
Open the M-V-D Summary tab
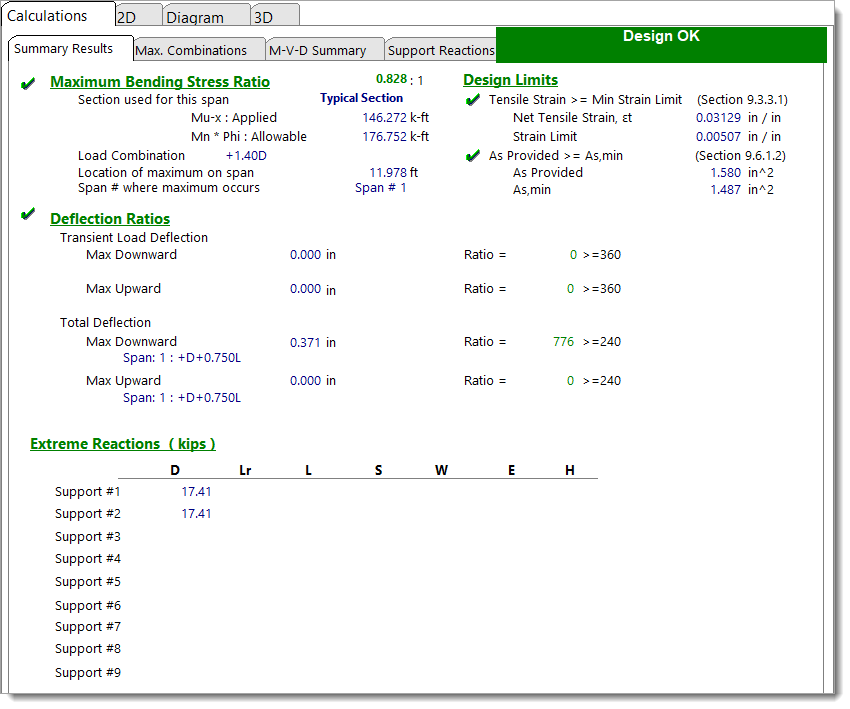[321, 48]
